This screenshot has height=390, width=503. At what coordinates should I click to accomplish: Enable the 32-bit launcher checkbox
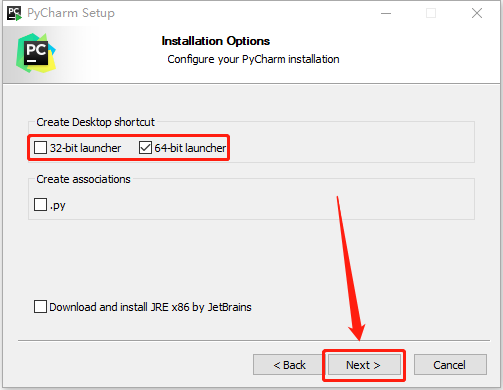click(x=40, y=147)
